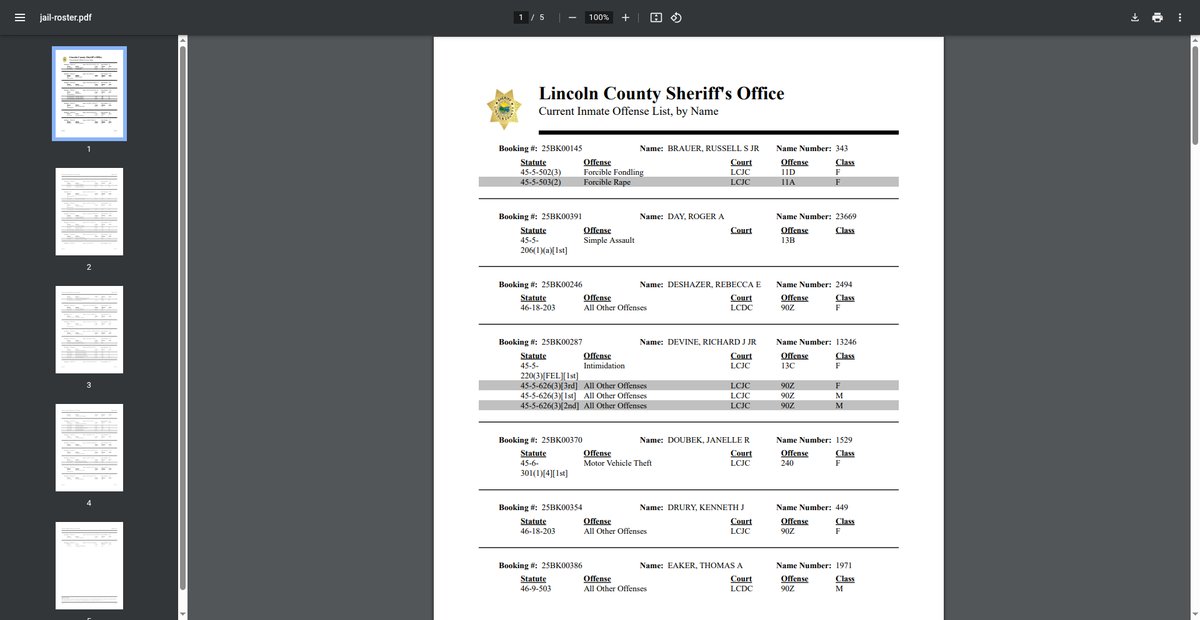Viewport: 1200px width, 620px height.
Task: Click the sheriff's badge logo
Action: (503, 108)
